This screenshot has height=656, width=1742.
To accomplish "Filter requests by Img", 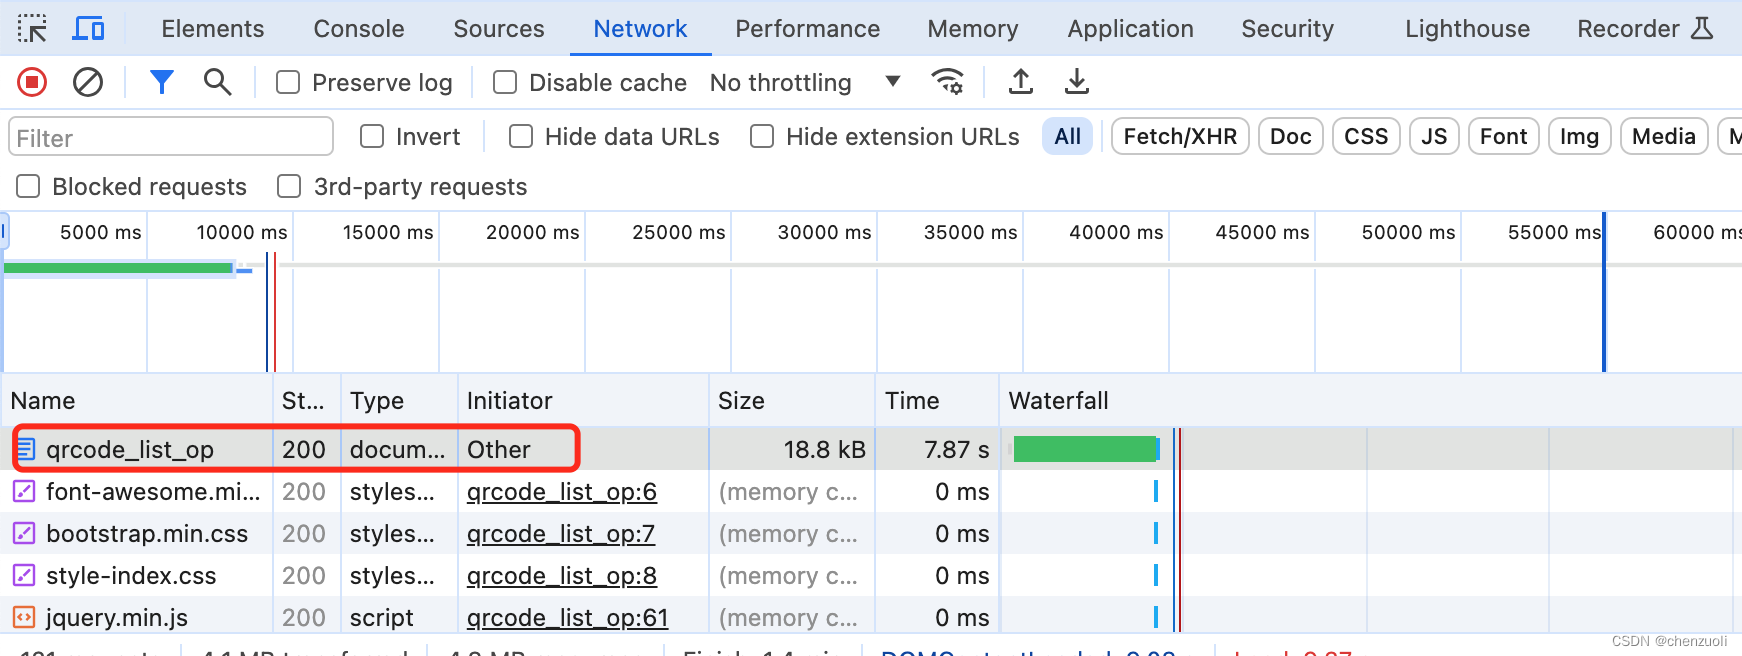I will coord(1579,136).
